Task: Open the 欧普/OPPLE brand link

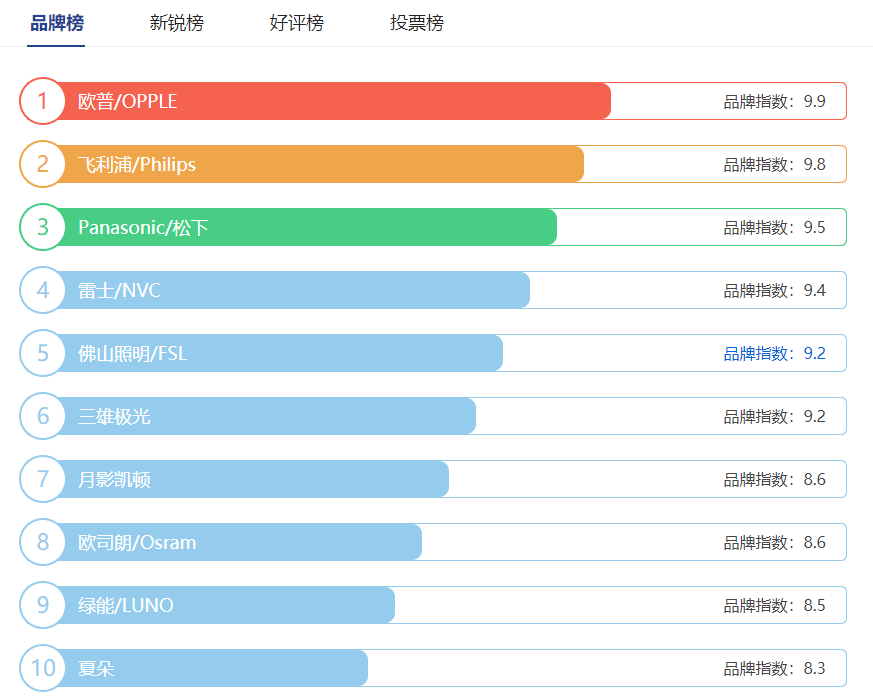Action: click(127, 101)
